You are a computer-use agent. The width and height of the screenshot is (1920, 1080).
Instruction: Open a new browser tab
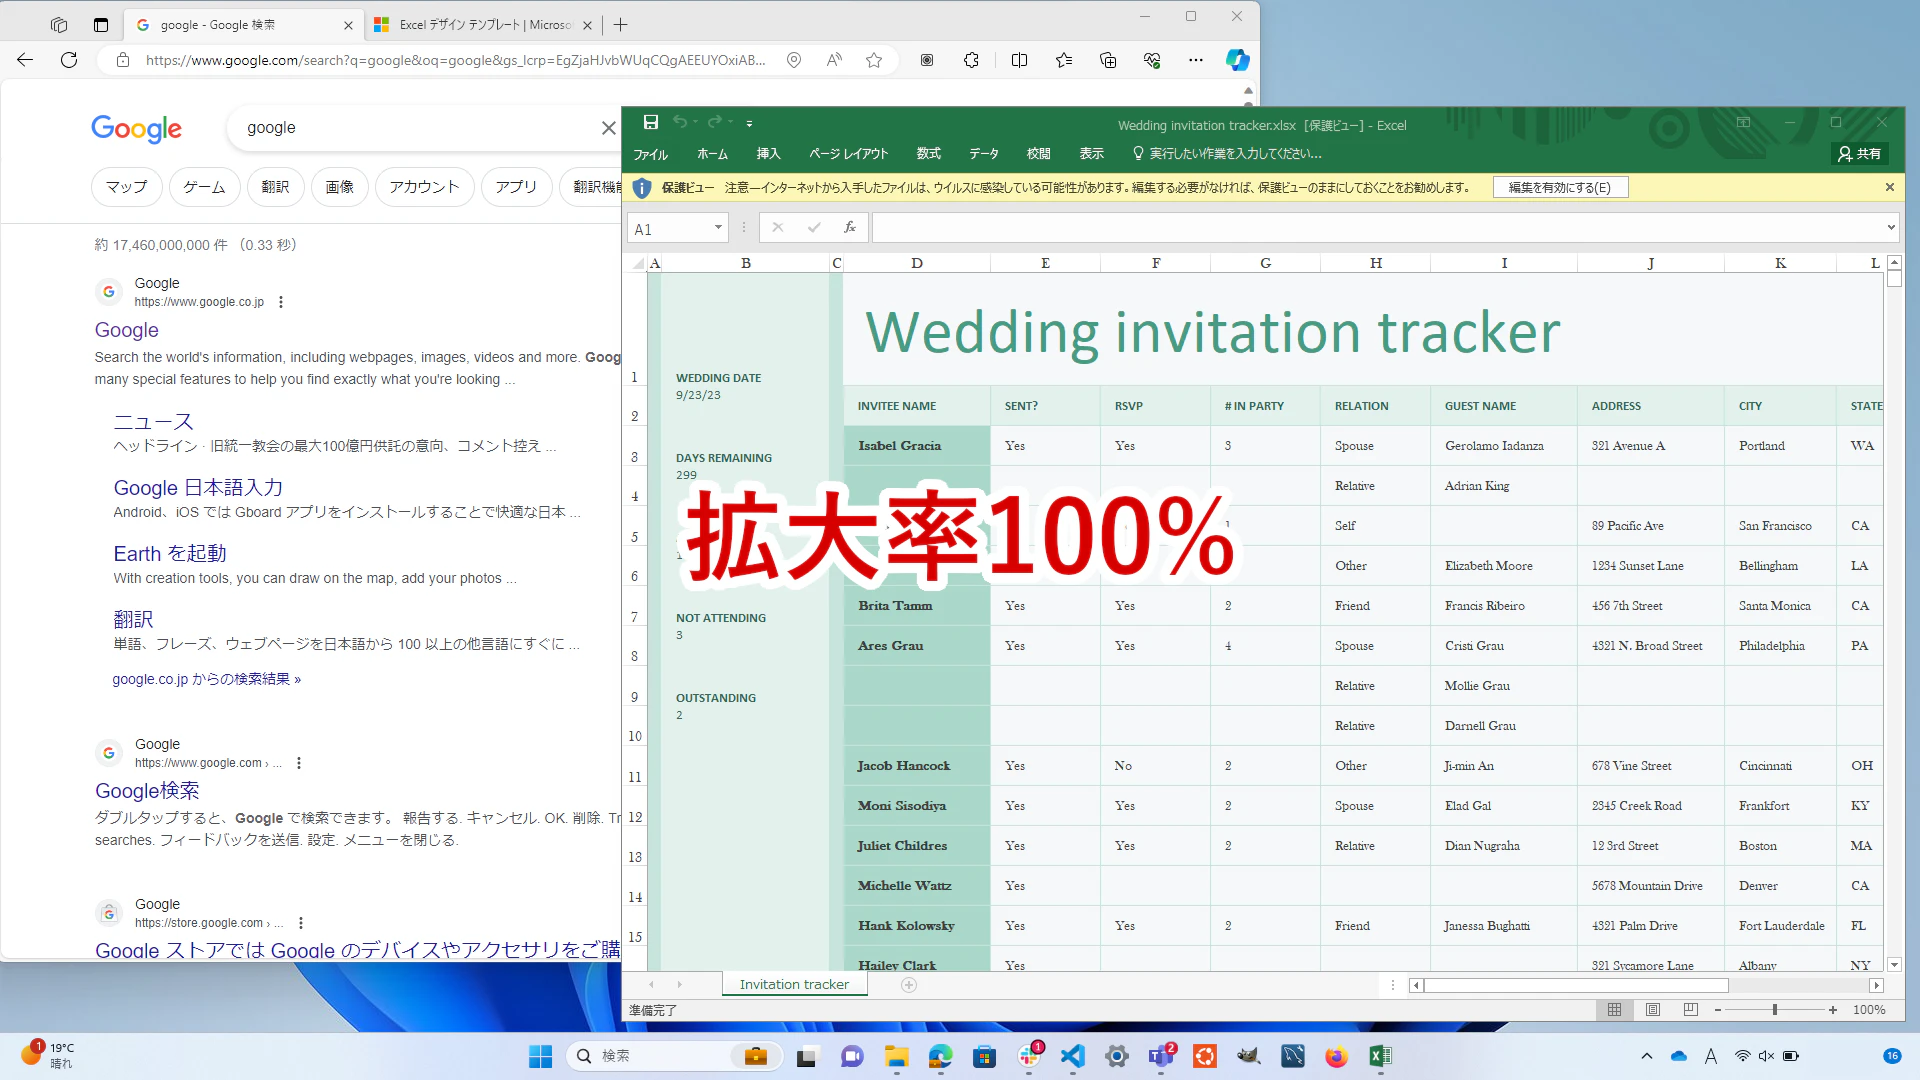620,25
